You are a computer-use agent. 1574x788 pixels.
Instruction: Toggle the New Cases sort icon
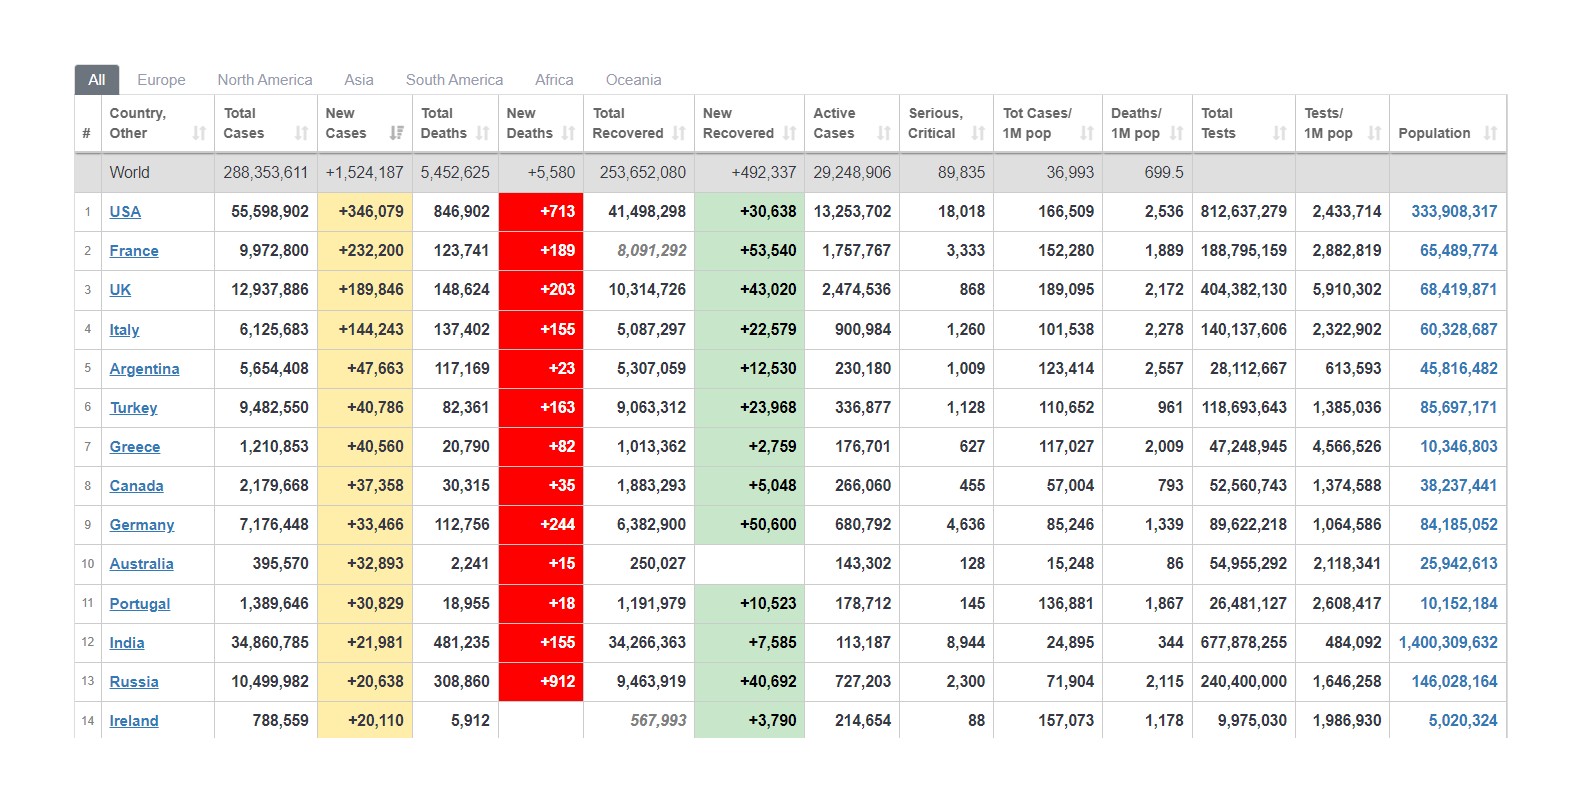pyautogui.click(x=397, y=133)
